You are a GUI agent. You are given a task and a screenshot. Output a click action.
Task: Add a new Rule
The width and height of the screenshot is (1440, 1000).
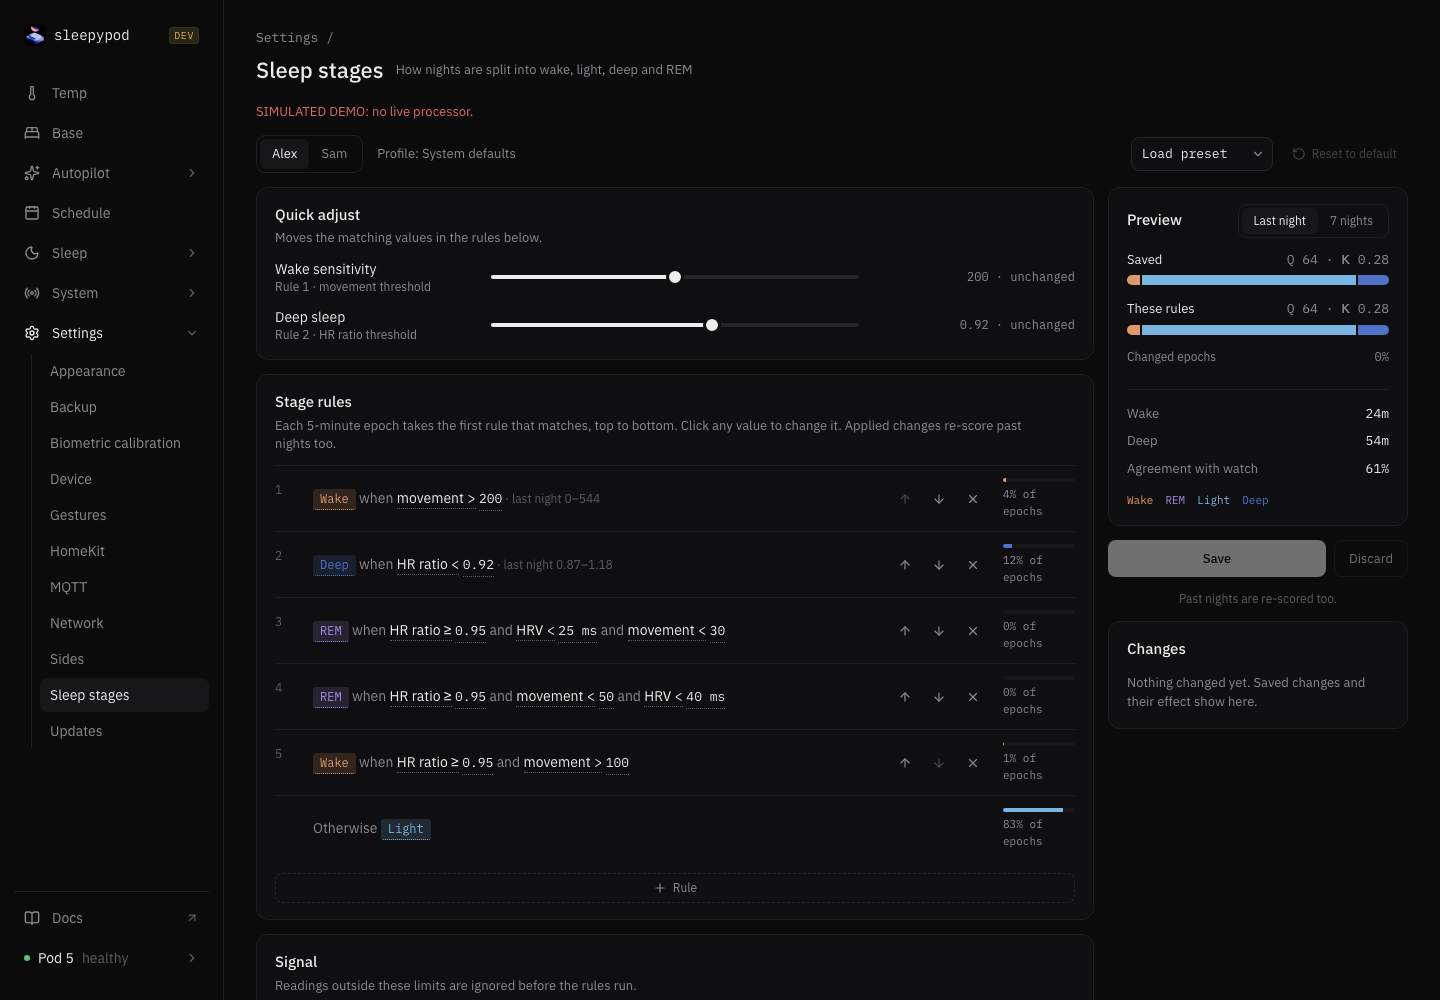[675, 888]
